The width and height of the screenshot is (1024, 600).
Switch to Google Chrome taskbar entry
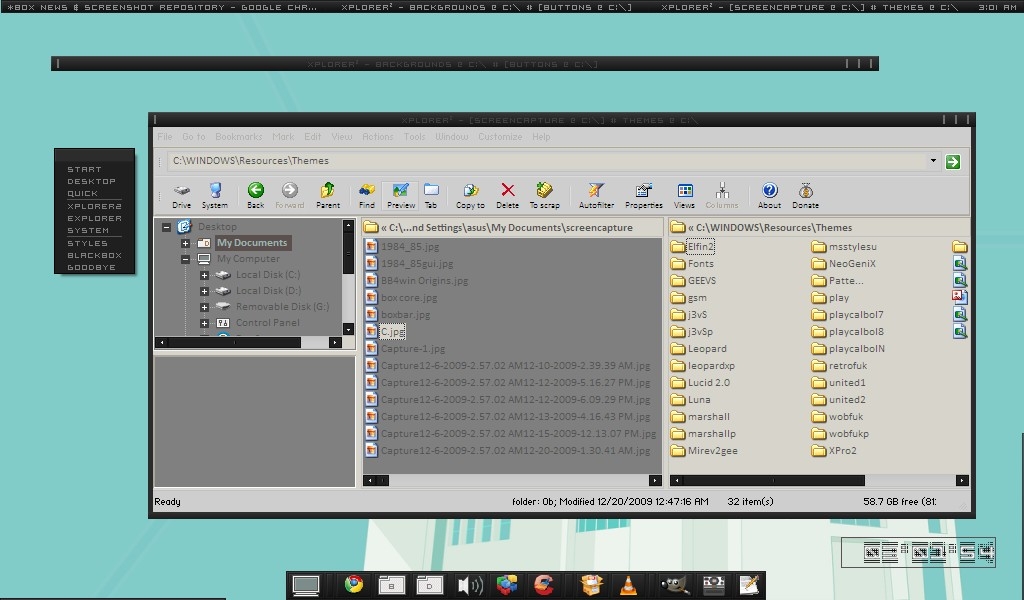(162, 7)
